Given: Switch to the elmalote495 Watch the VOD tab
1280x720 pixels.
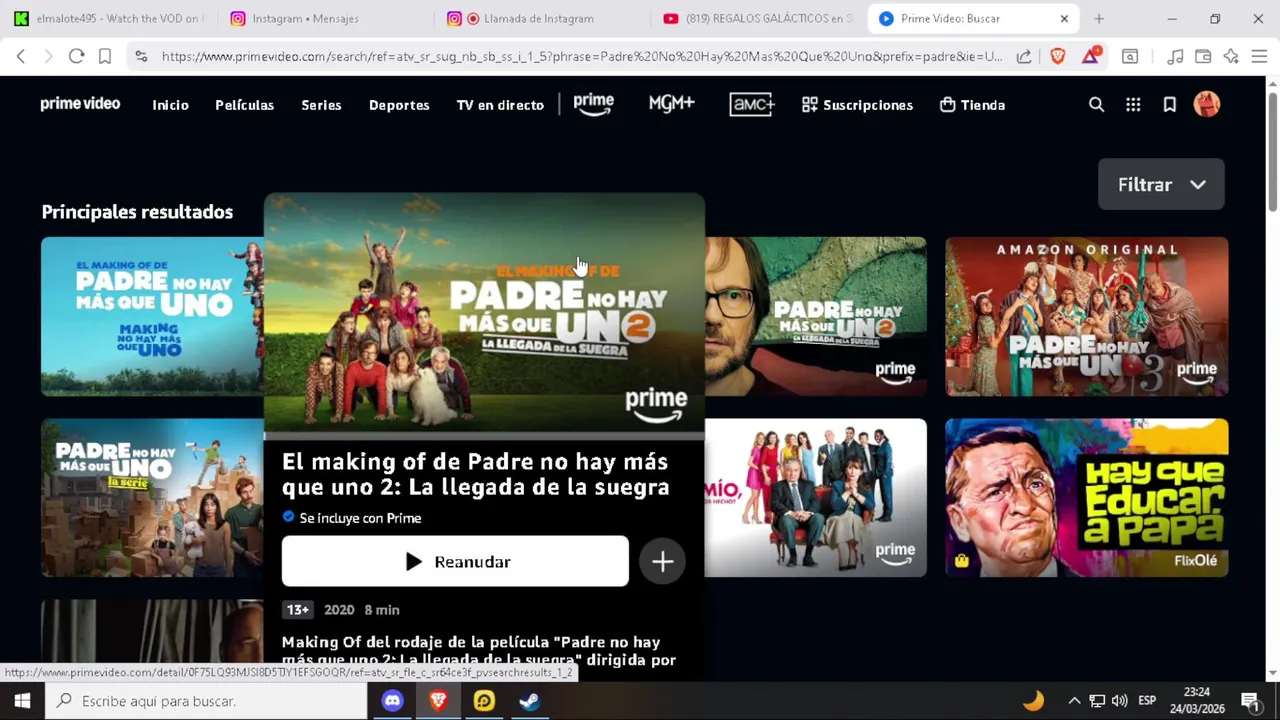Looking at the screenshot, I should coord(108,18).
